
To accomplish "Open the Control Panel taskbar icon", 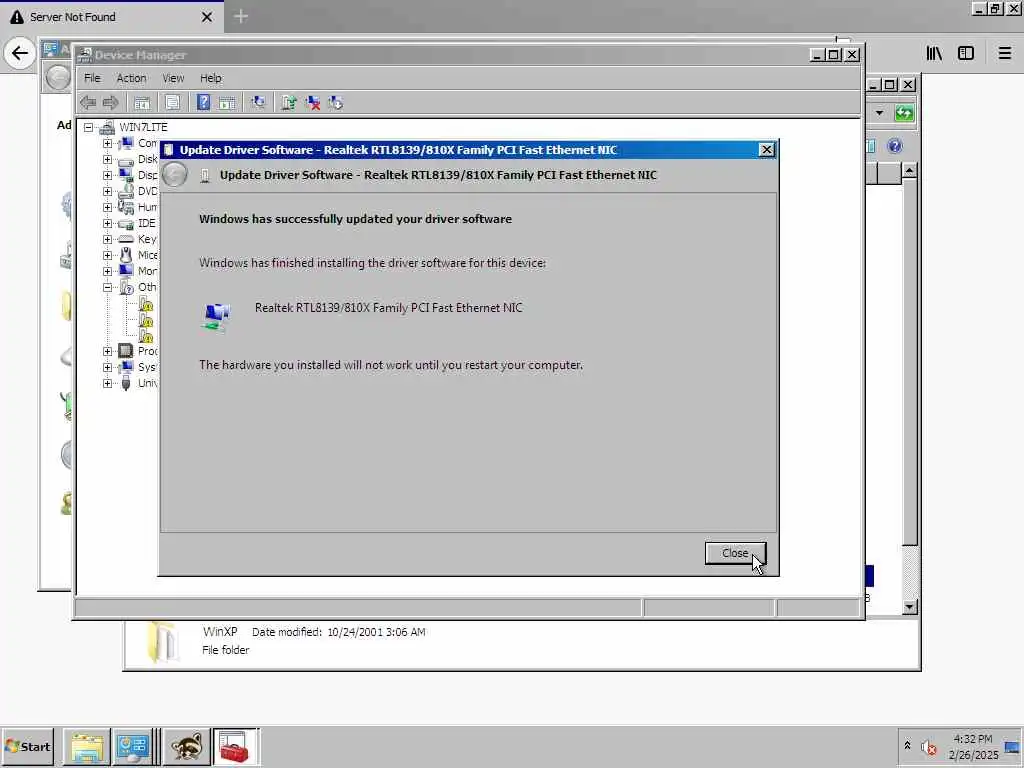I will tap(133, 747).
